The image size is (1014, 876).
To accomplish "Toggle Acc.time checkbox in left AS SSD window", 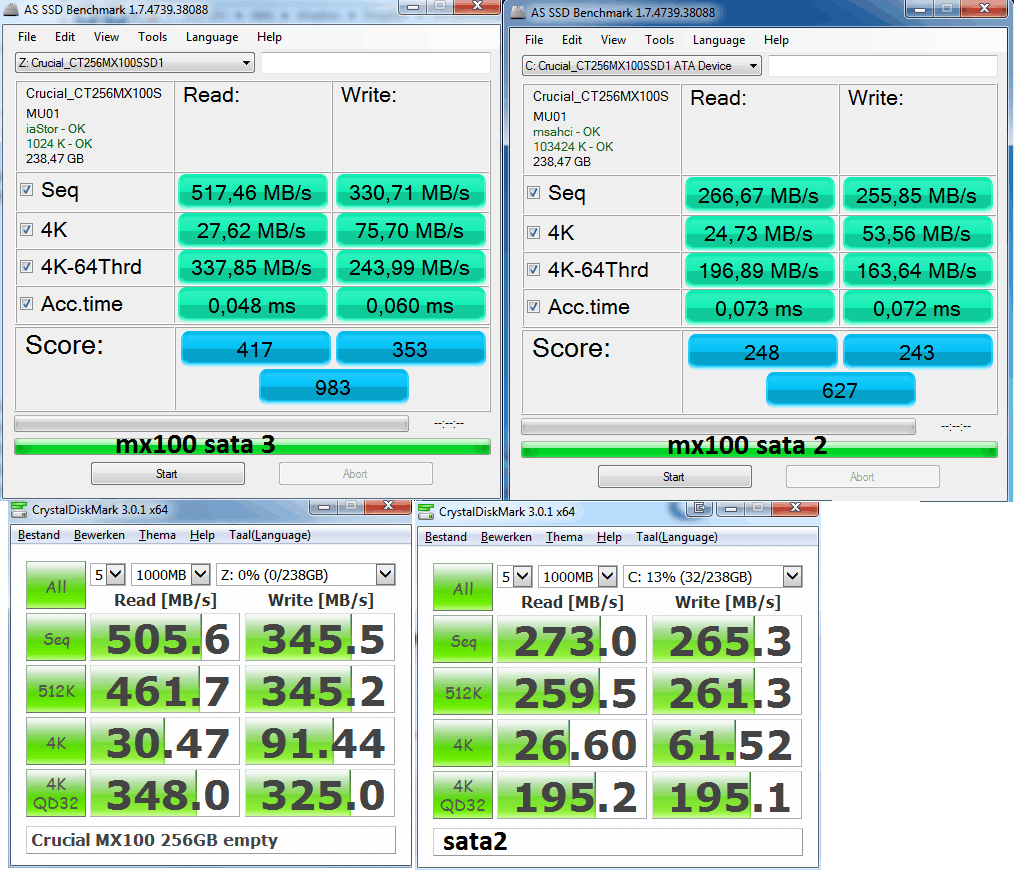I will click(x=27, y=303).
